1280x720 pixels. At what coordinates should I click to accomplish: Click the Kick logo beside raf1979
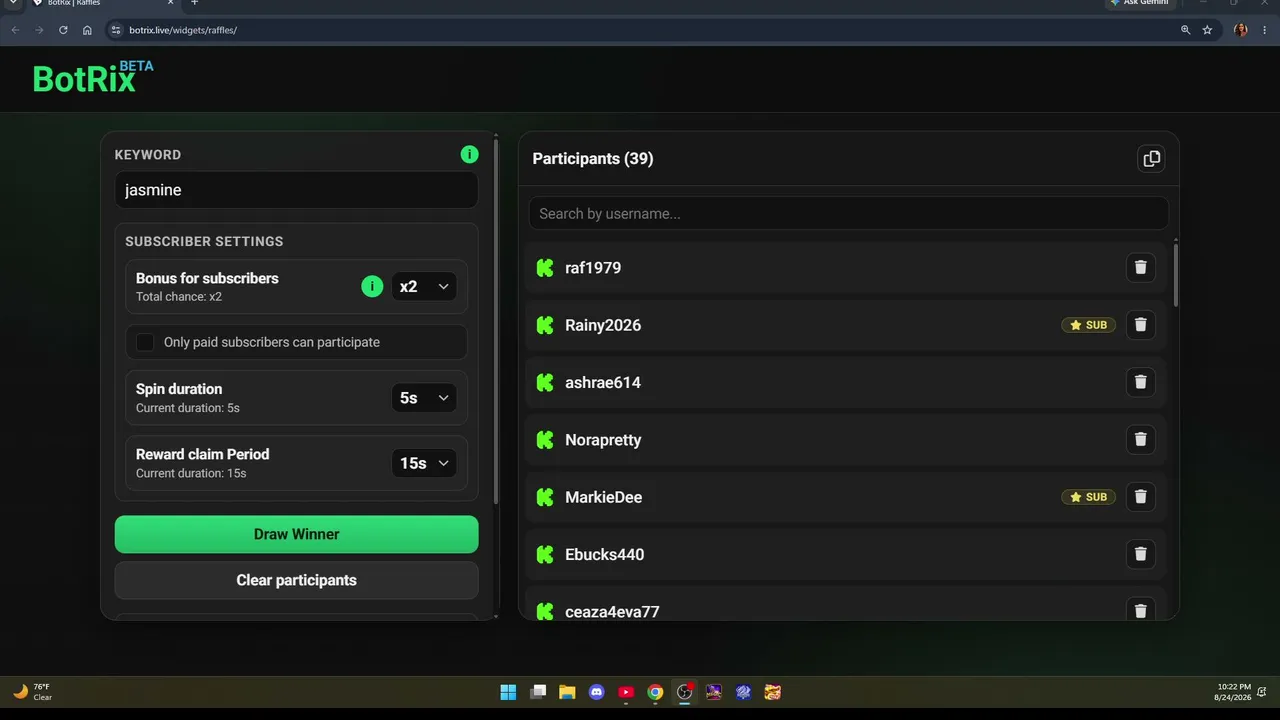(x=545, y=268)
